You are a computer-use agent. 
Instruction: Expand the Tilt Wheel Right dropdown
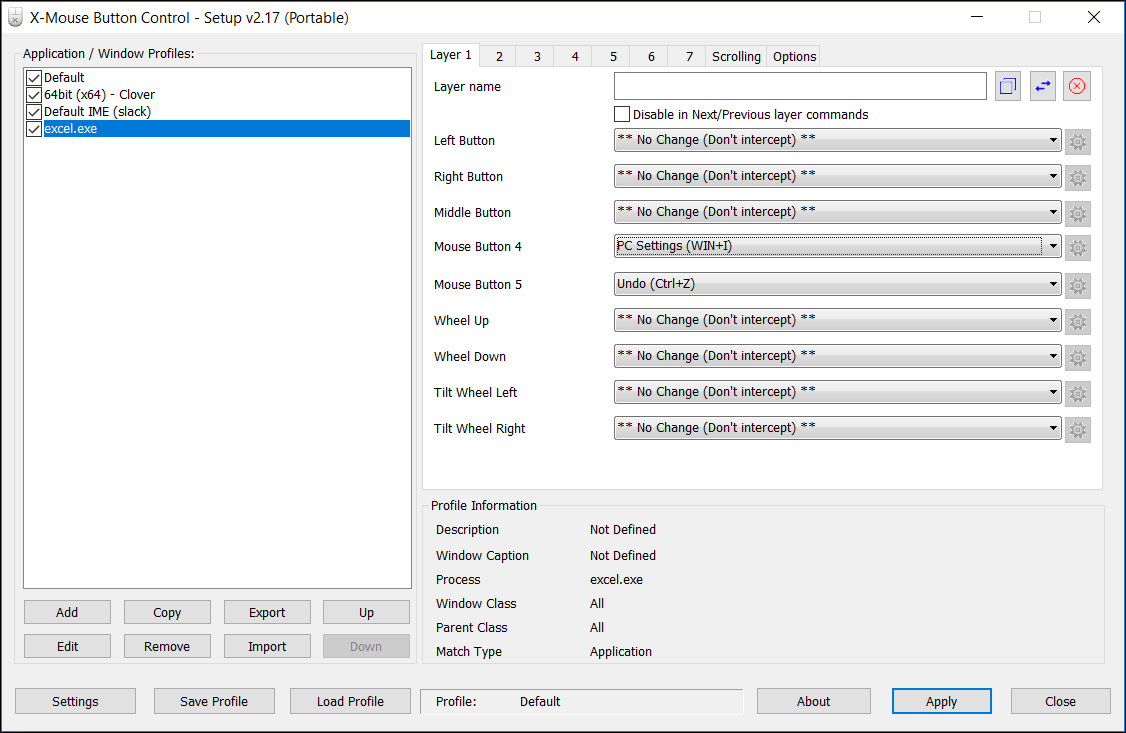click(837, 428)
